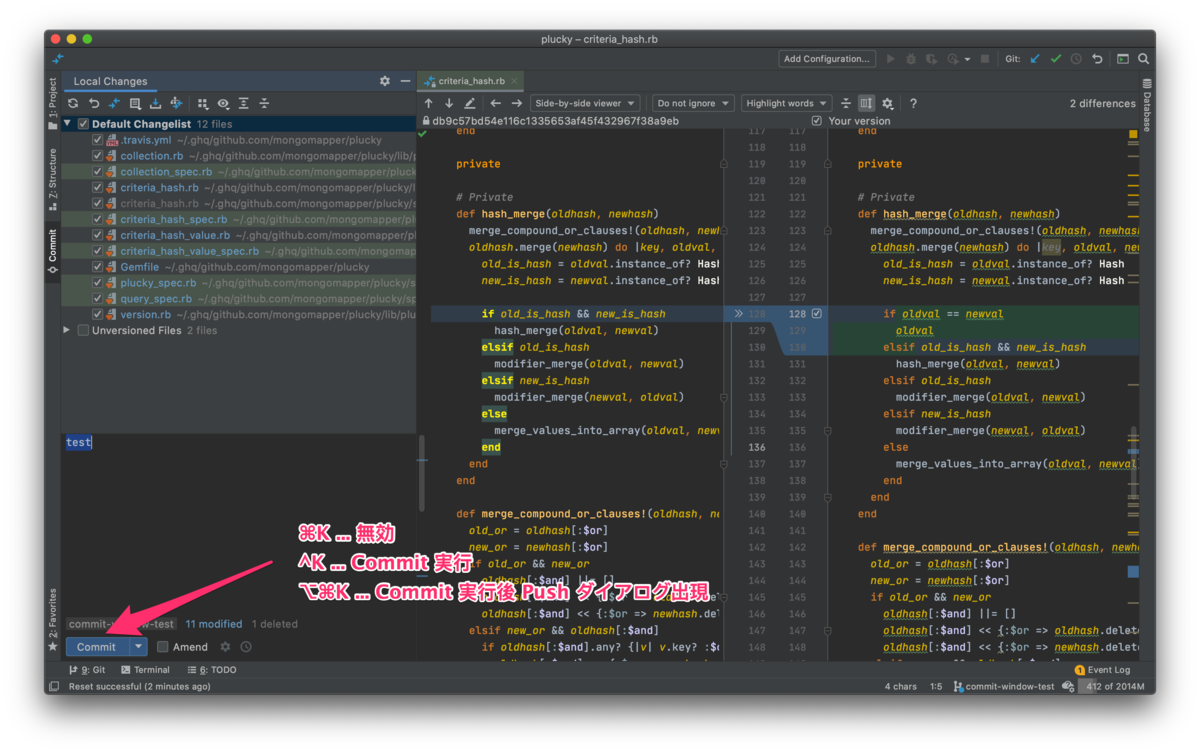
Task: Click Git rollback icon in main toolbar
Action: tap(1097, 59)
